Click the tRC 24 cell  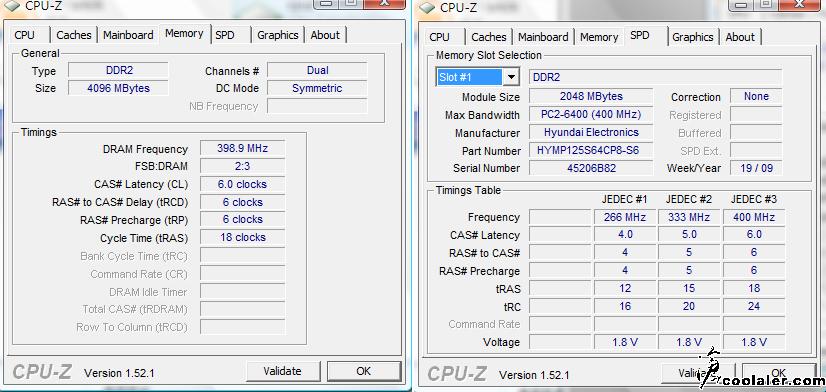click(754, 306)
